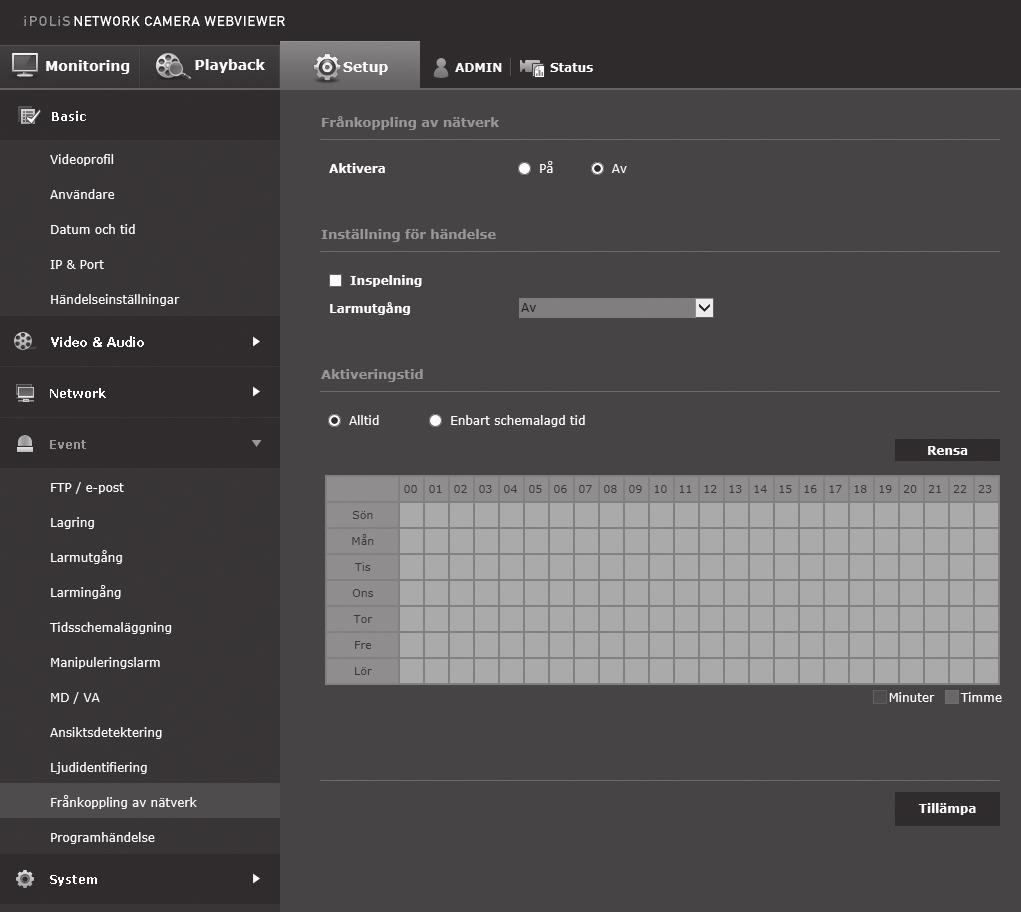Click the Setup gear icon
Image resolution: width=1021 pixels, height=912 pixels.
point(327,66)
